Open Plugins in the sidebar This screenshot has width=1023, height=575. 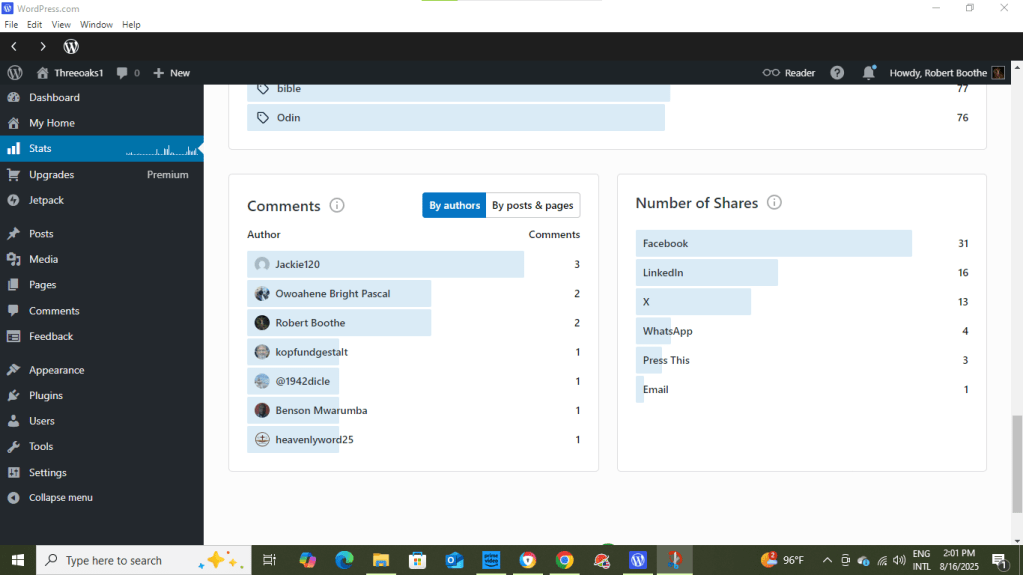tap(46, 396)
